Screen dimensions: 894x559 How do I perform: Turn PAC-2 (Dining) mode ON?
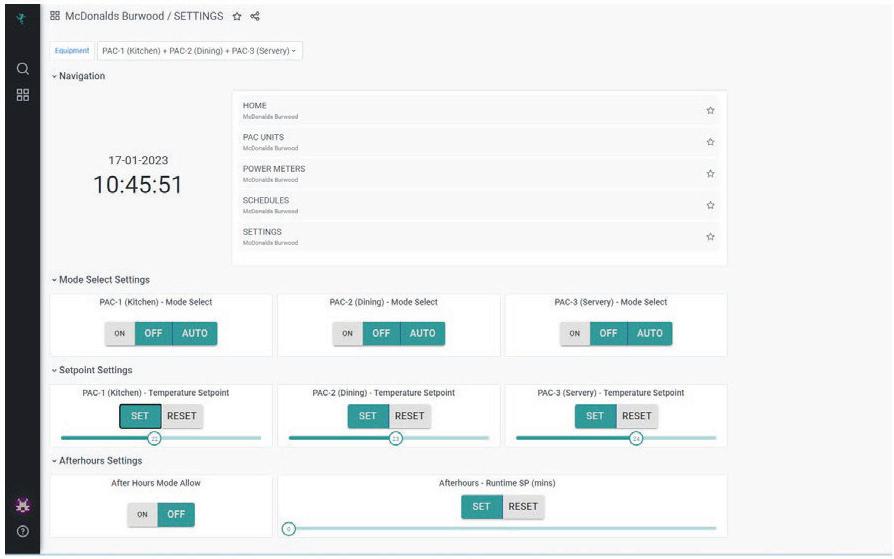pyautogui.click(x=347, y=334)
